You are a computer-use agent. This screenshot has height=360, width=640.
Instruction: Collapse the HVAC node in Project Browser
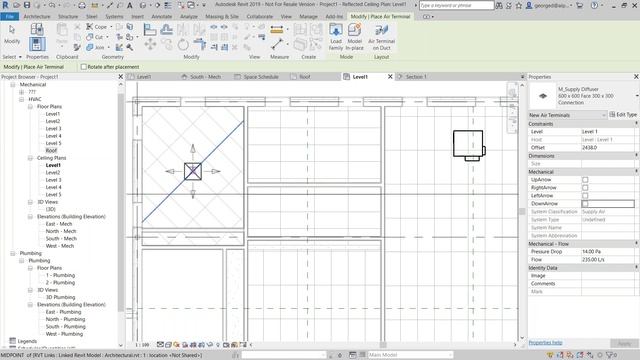click(21, 100)
